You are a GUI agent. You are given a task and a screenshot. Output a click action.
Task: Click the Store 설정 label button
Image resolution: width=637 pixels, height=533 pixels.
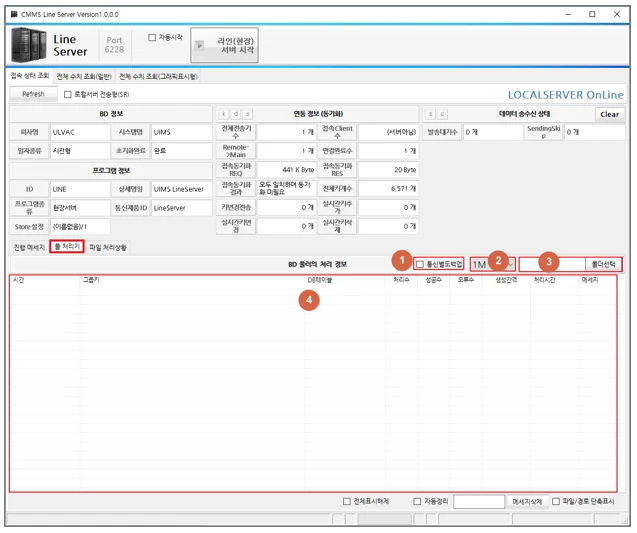(29, 227)
